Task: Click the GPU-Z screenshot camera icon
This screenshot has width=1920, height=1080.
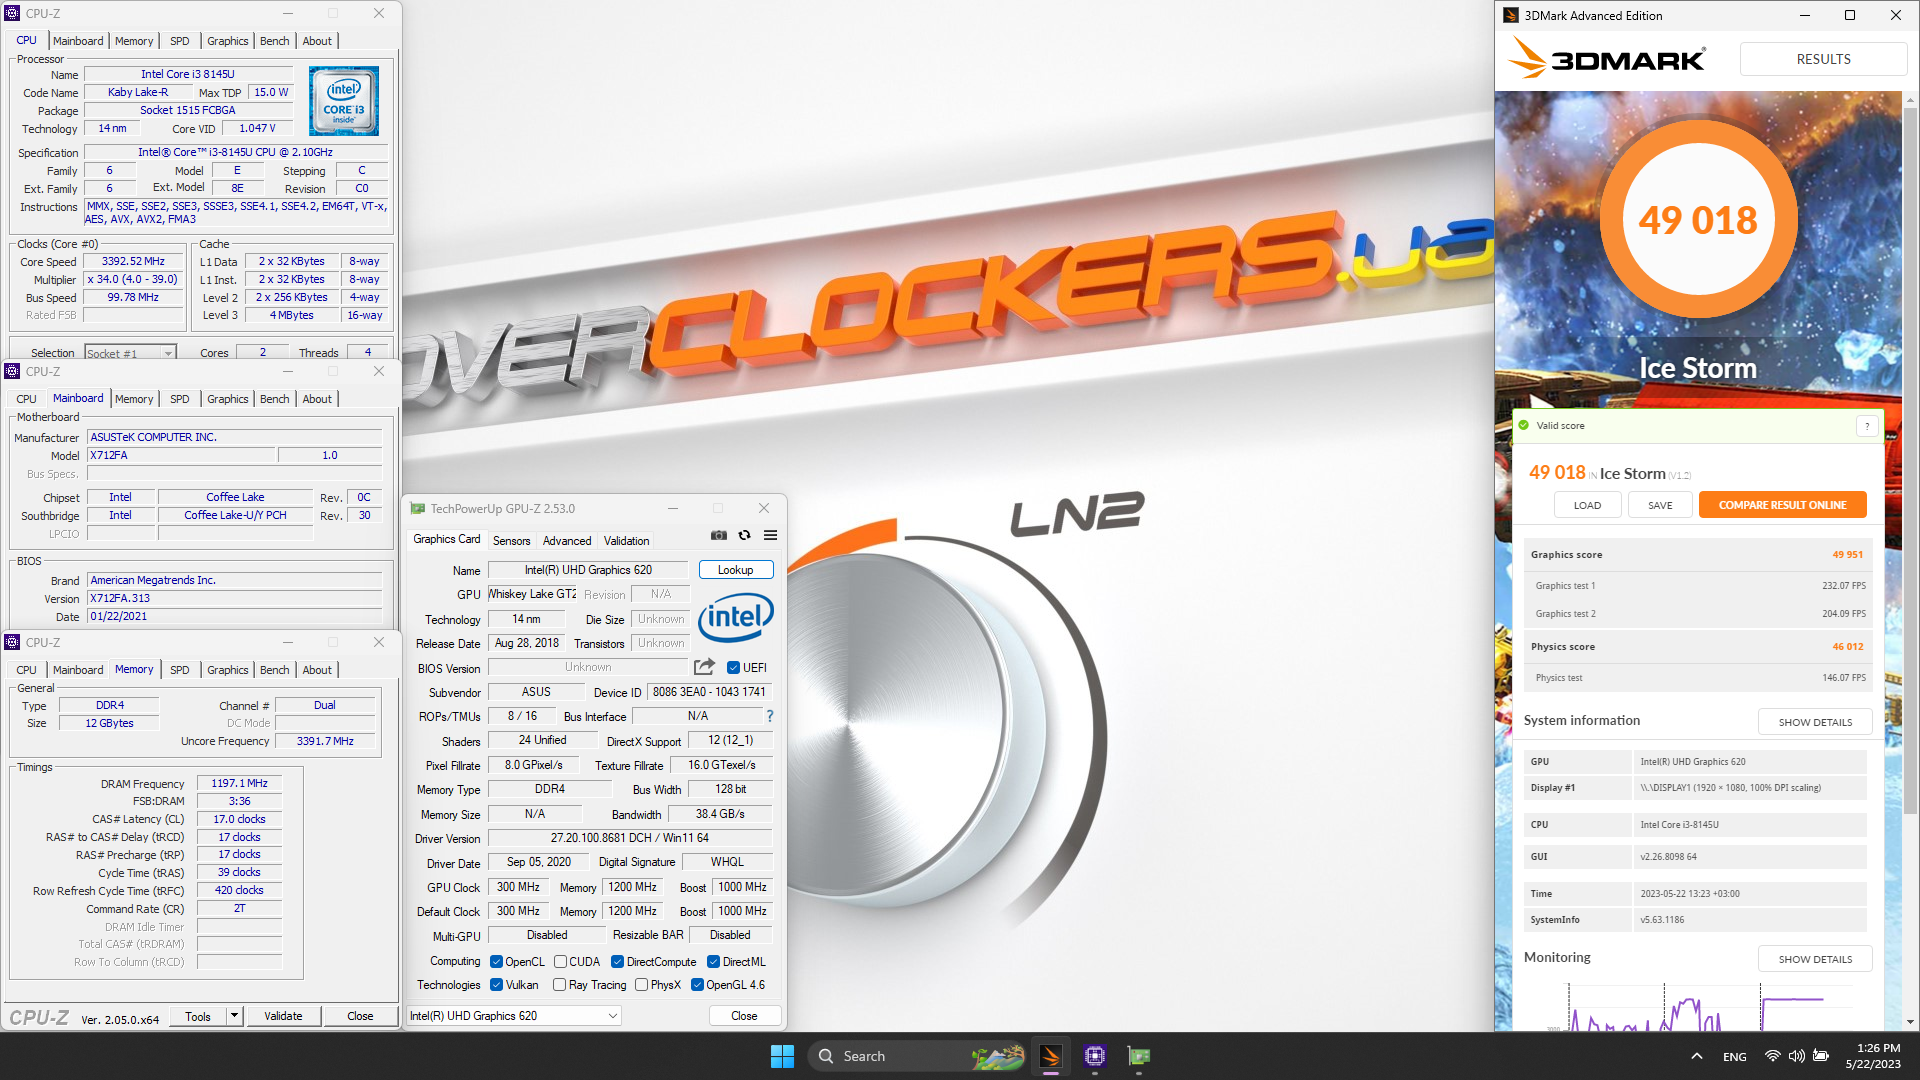Action: coord(719,535)
